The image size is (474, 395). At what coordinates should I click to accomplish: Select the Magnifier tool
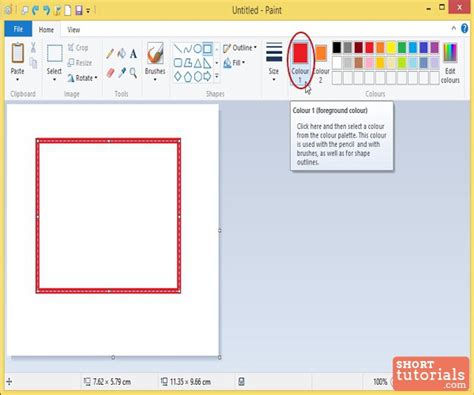click(x=133, y=73)
